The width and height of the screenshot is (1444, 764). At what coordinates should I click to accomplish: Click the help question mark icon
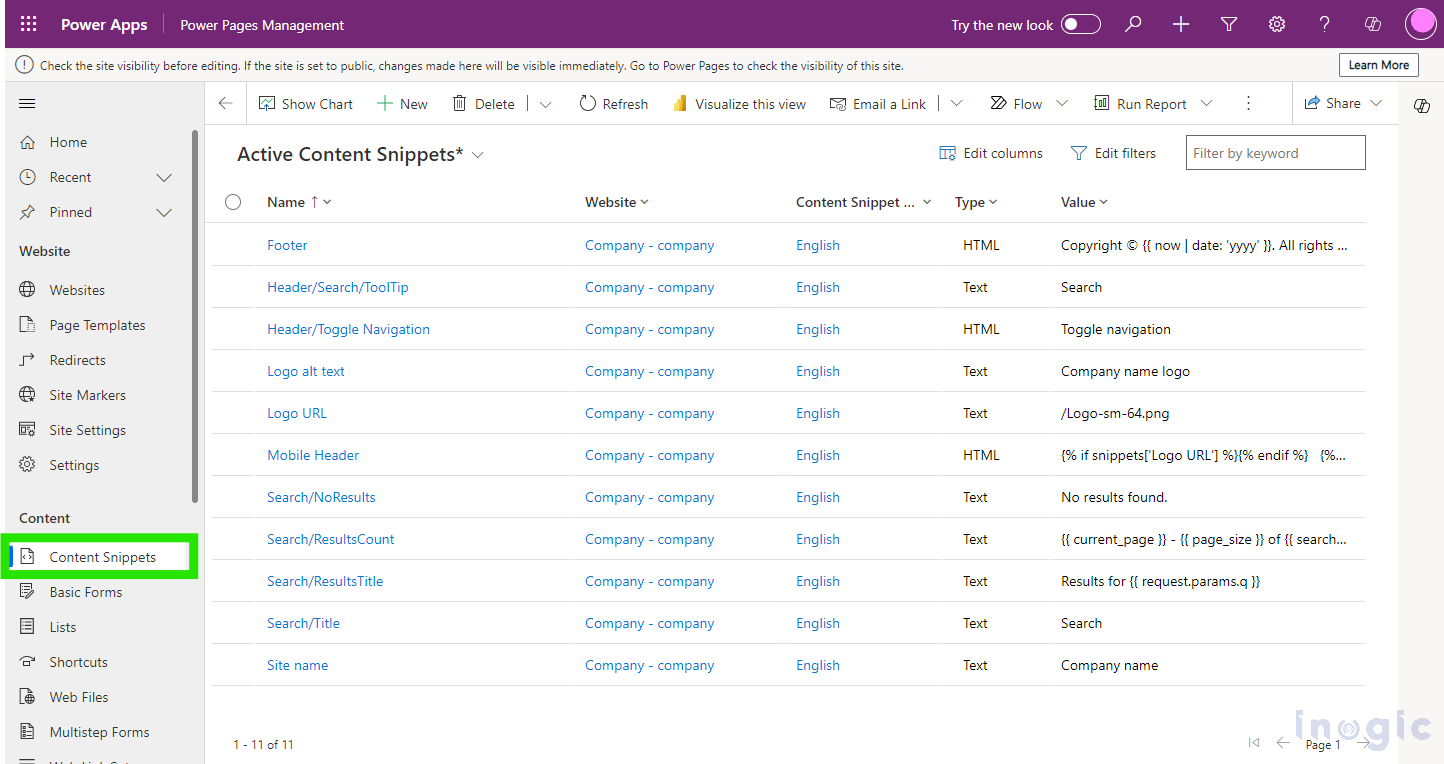click(1325, 24)
